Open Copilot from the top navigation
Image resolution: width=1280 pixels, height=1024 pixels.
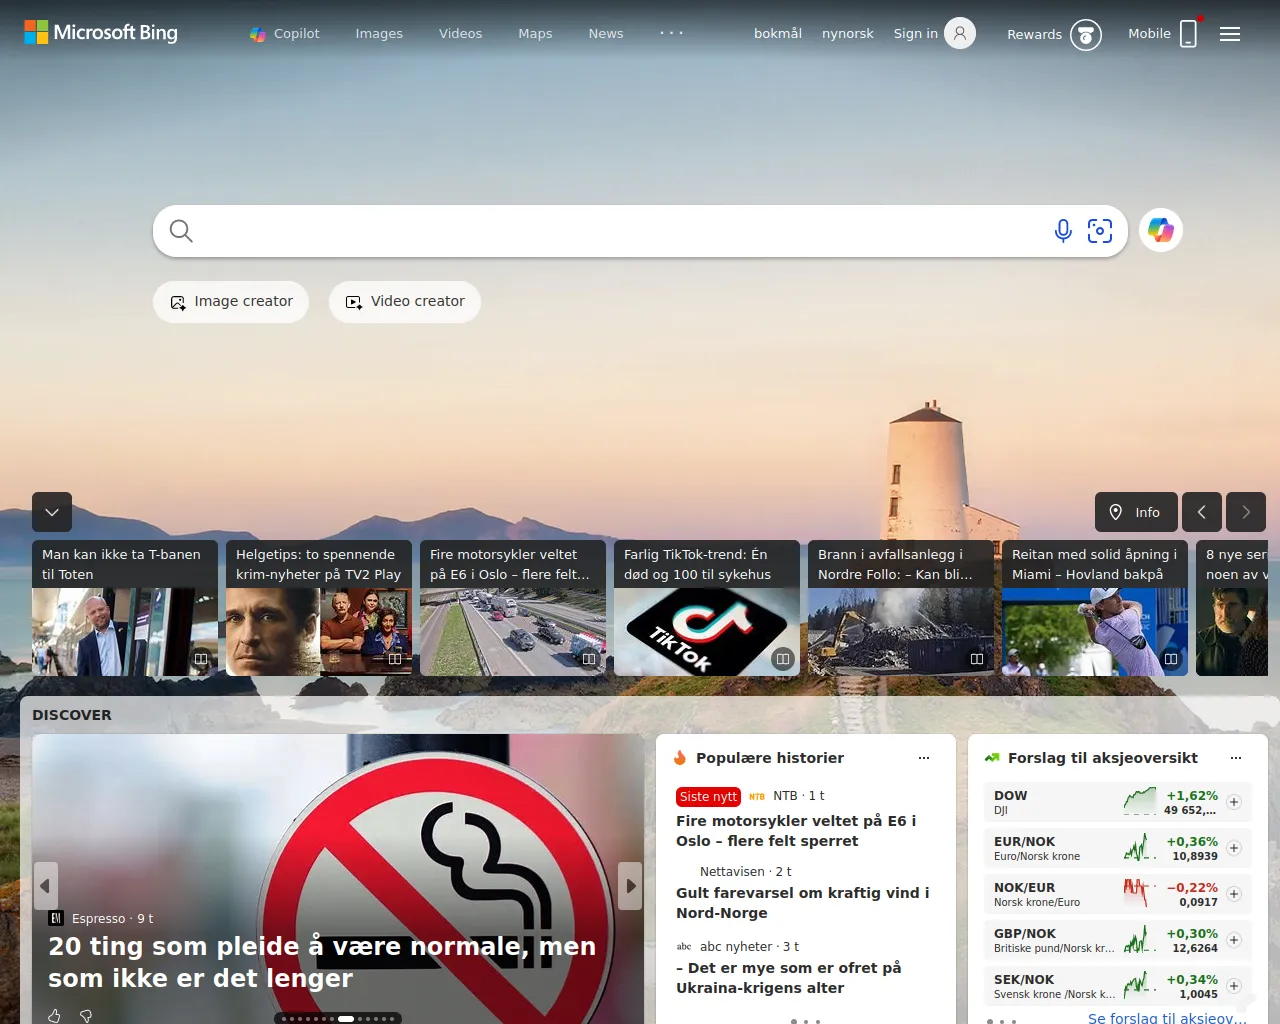[x=285, y=34]
